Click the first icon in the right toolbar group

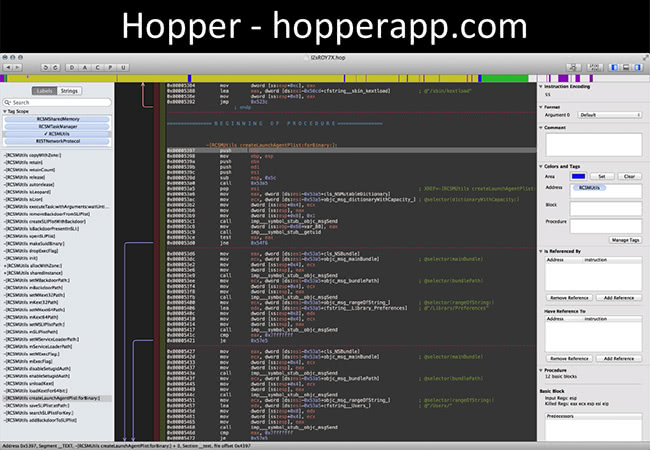574,67
